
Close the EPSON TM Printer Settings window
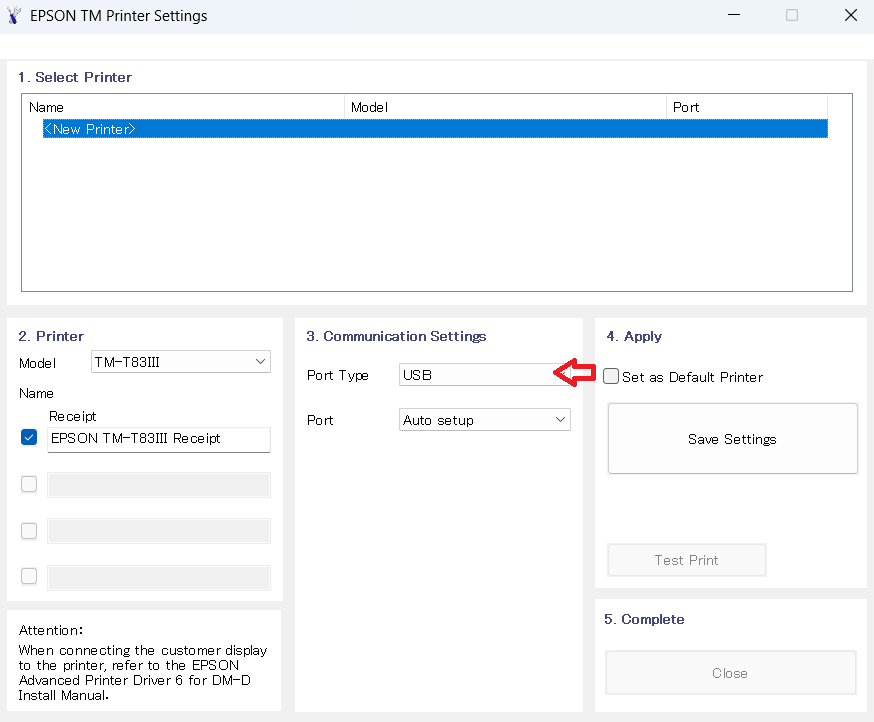pos(850,16)
